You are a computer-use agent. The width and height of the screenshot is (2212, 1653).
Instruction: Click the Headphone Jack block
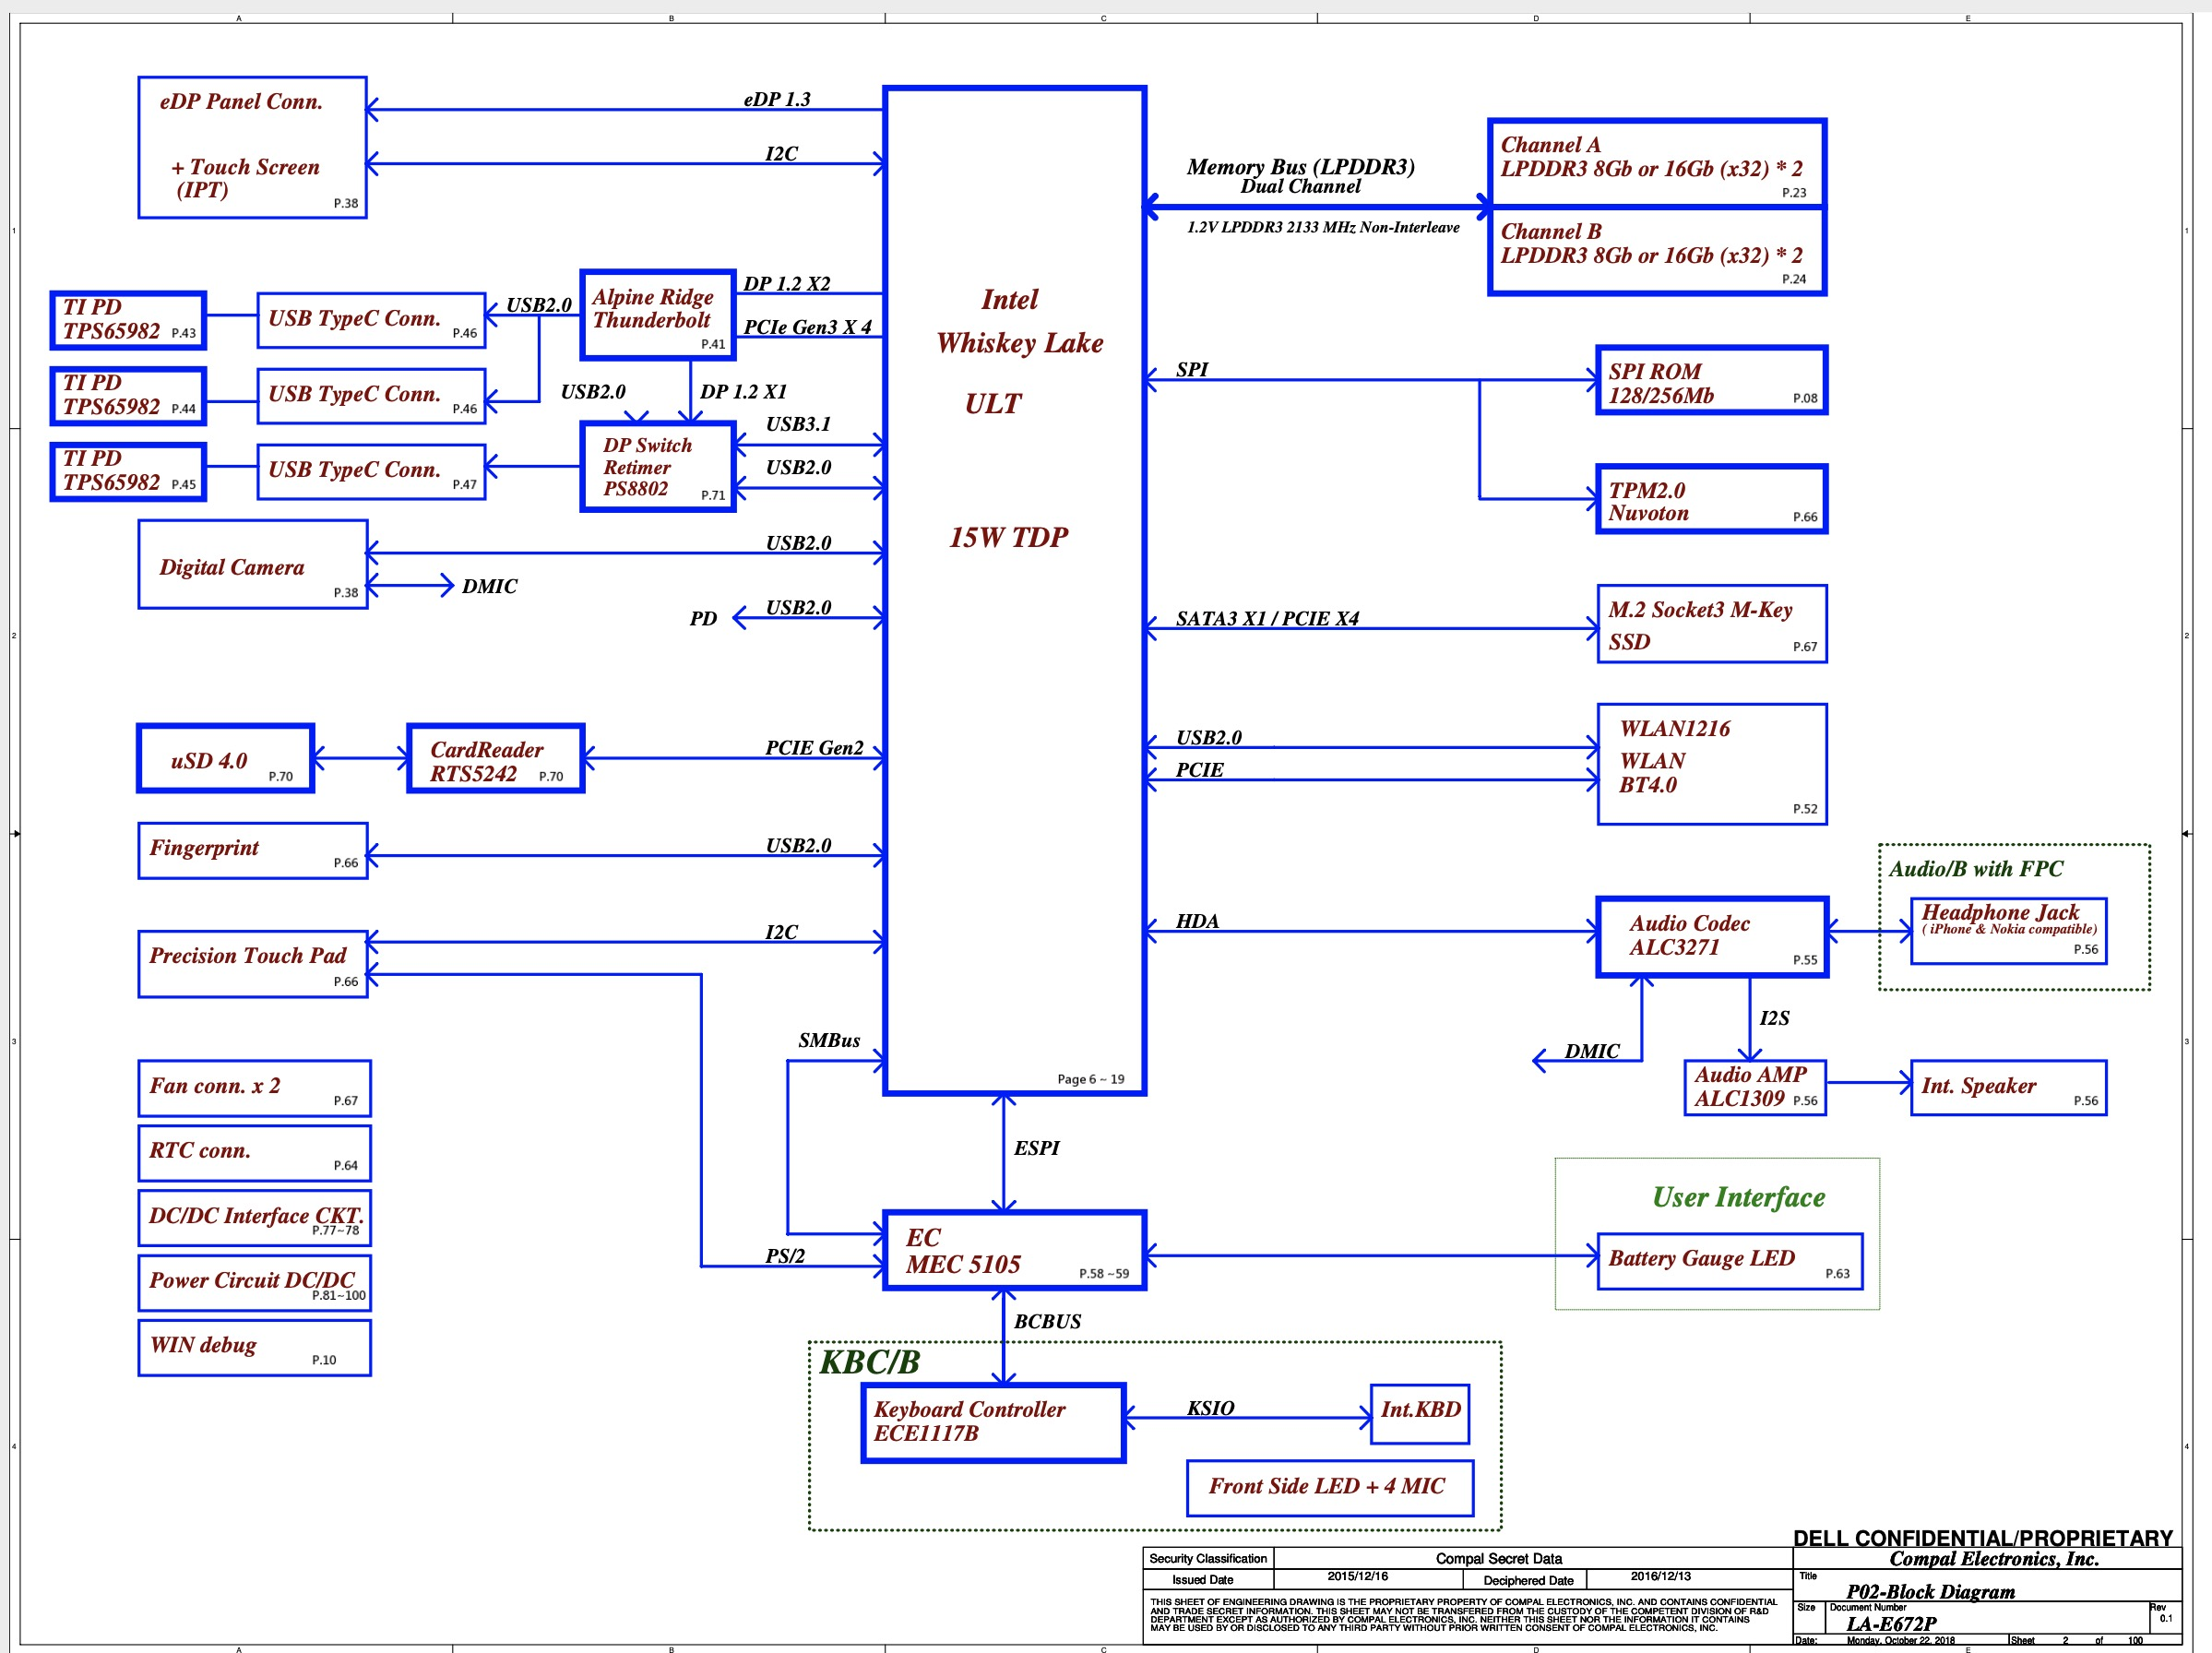point(2008,931)
